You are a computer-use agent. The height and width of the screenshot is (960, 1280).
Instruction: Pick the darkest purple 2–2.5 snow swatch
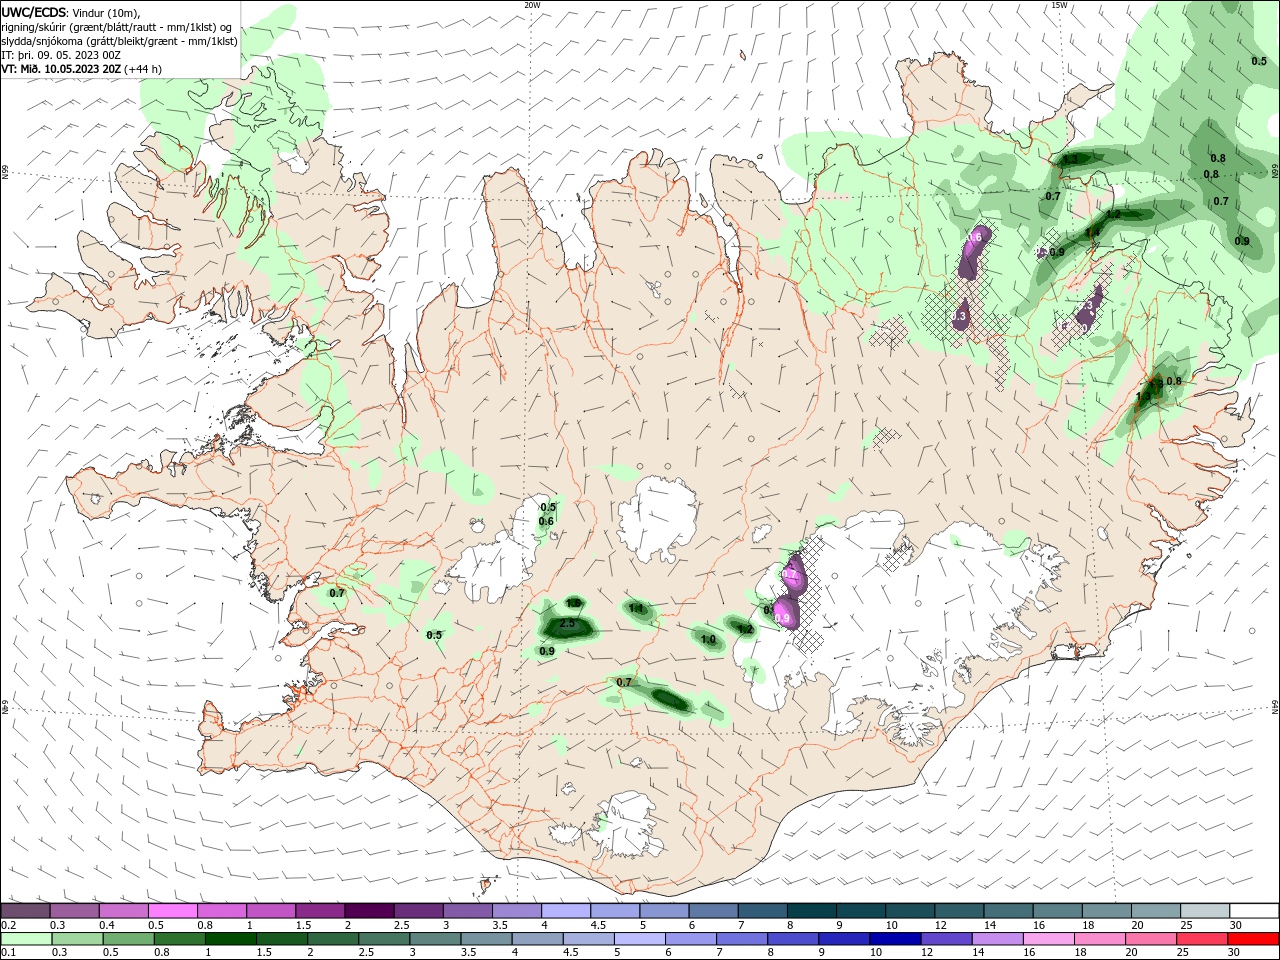369,911
